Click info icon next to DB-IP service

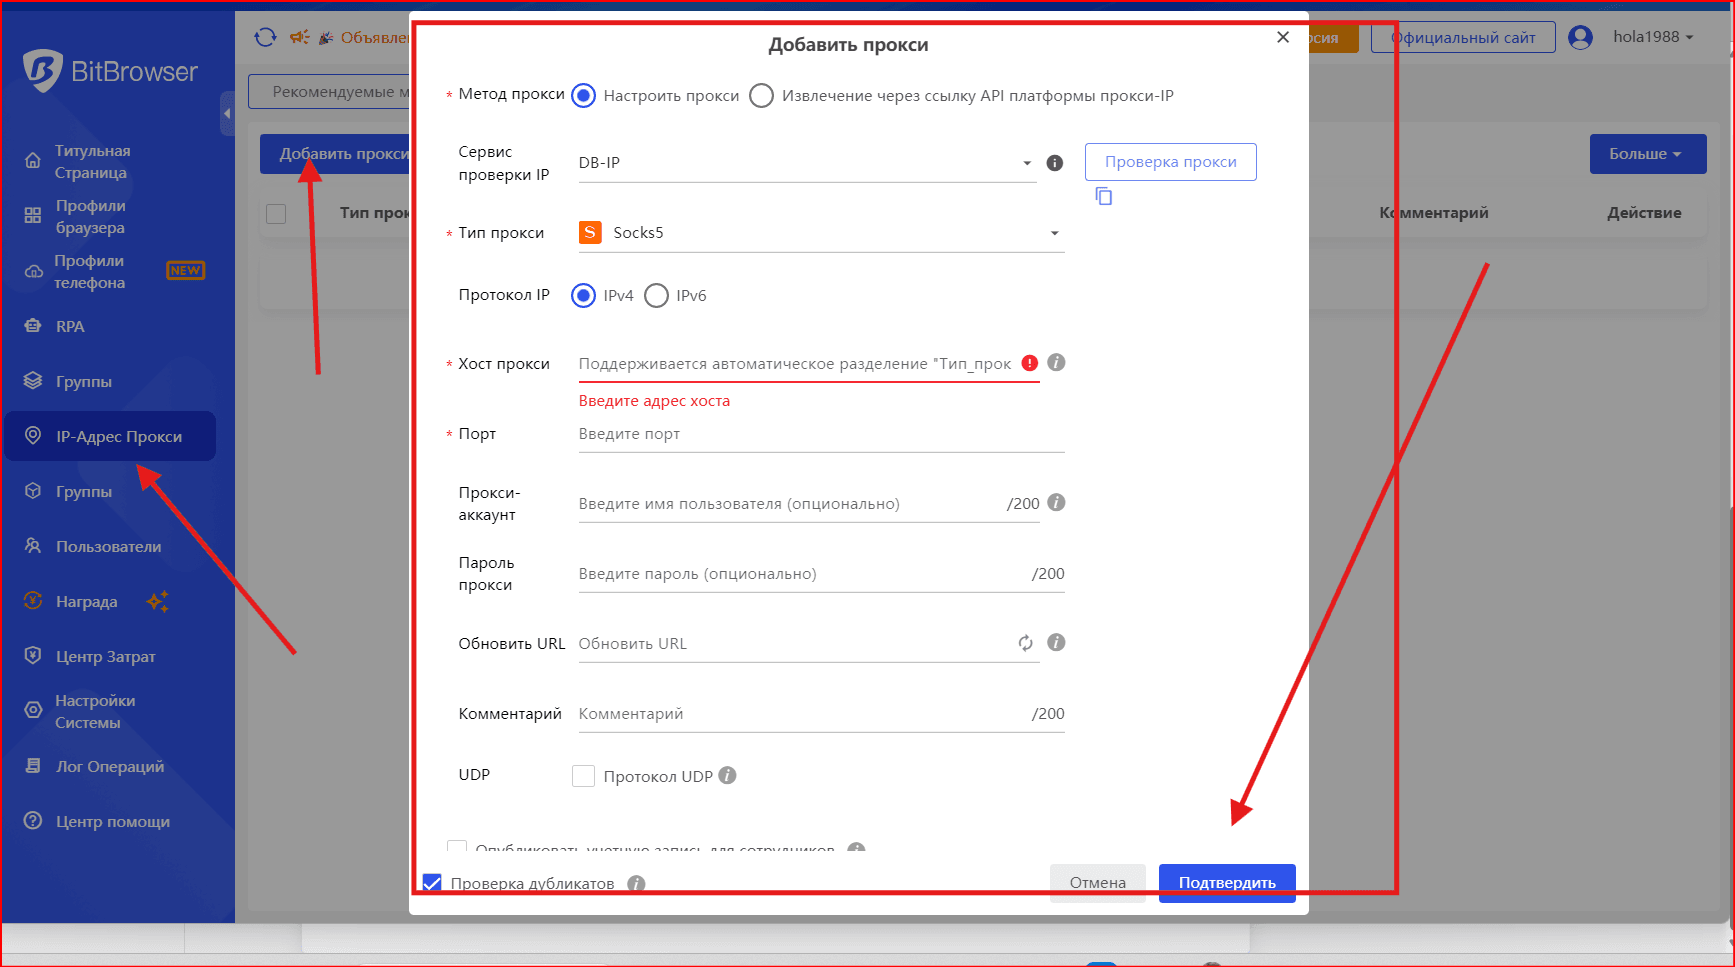pos(1054,163)
